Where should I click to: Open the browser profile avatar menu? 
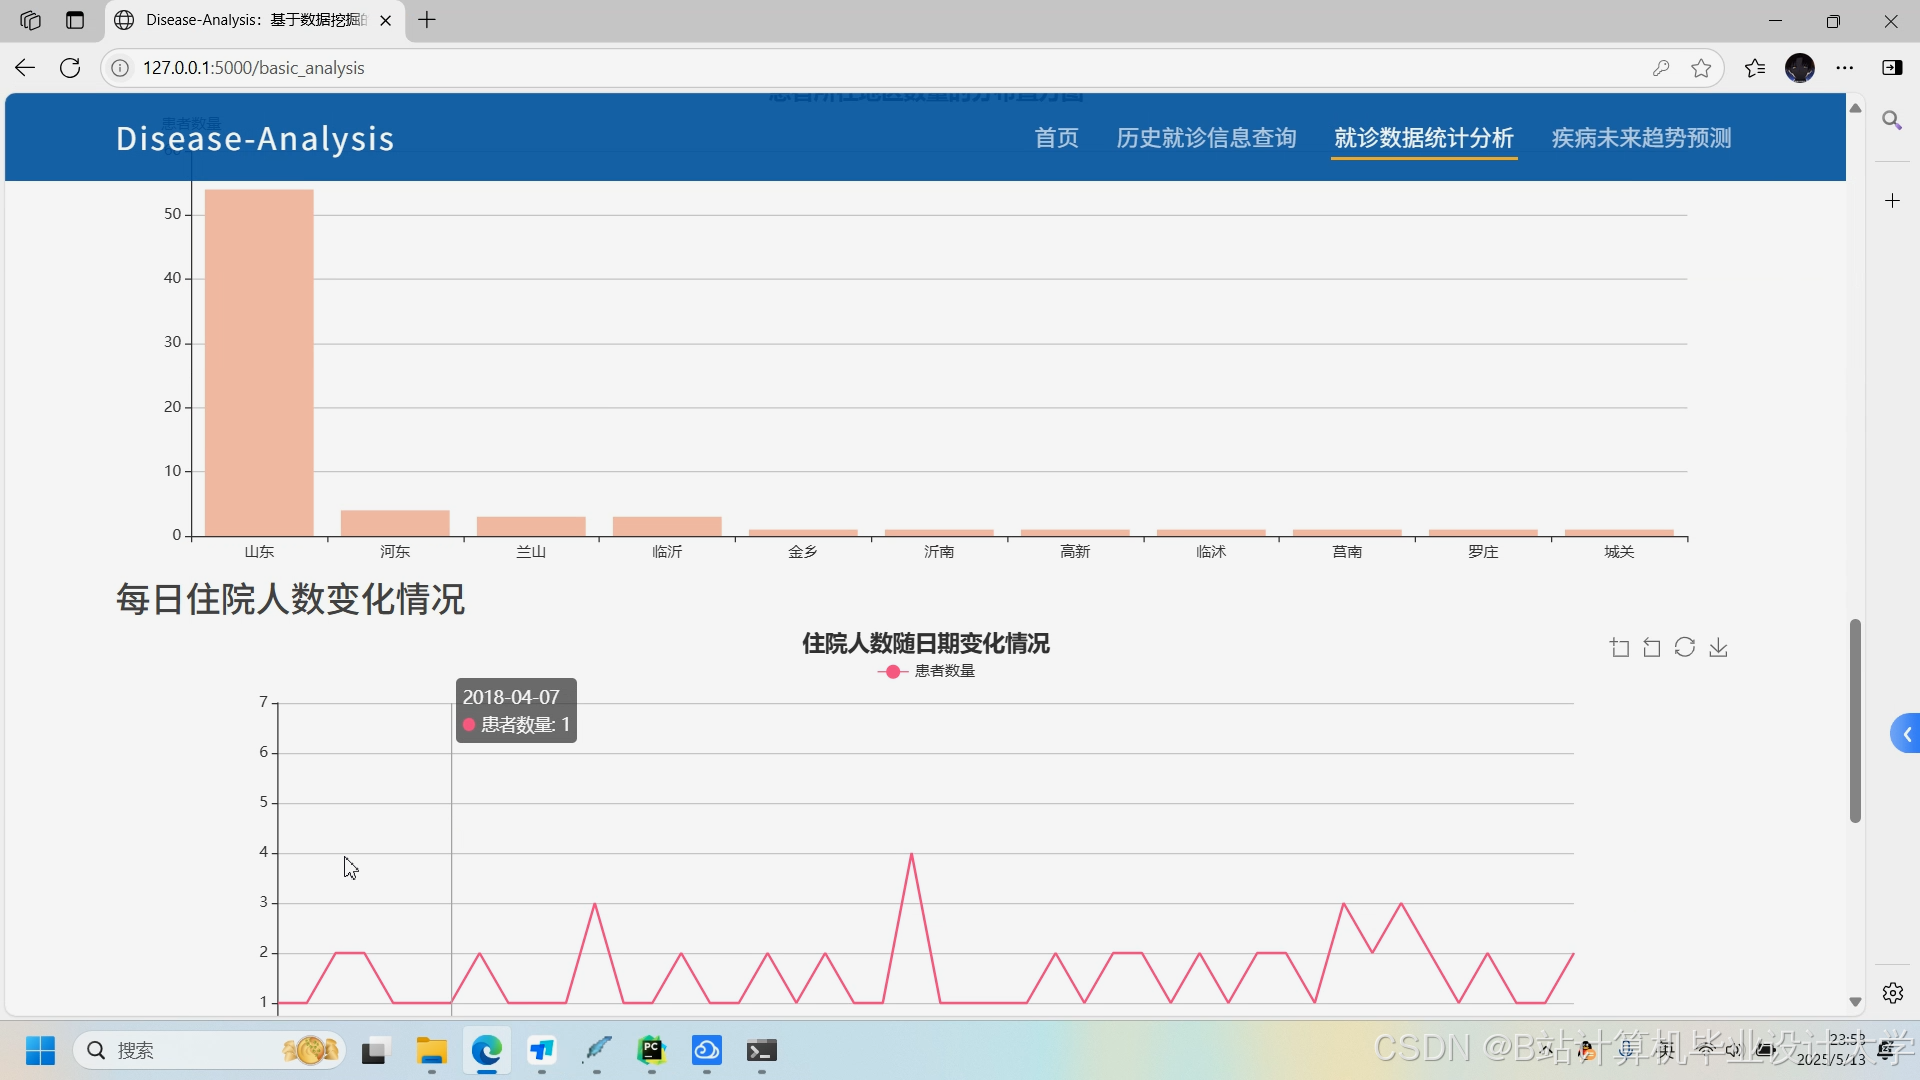(1802, 67)
